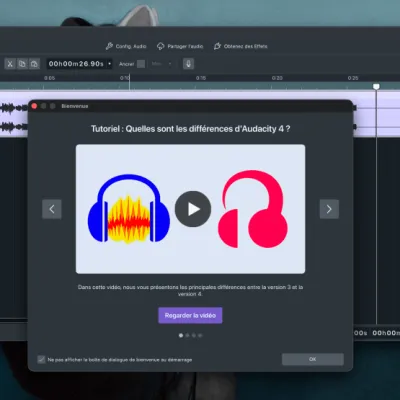Click the microphone record-meter icon
The image size is (400, 400).
(188, 64)
